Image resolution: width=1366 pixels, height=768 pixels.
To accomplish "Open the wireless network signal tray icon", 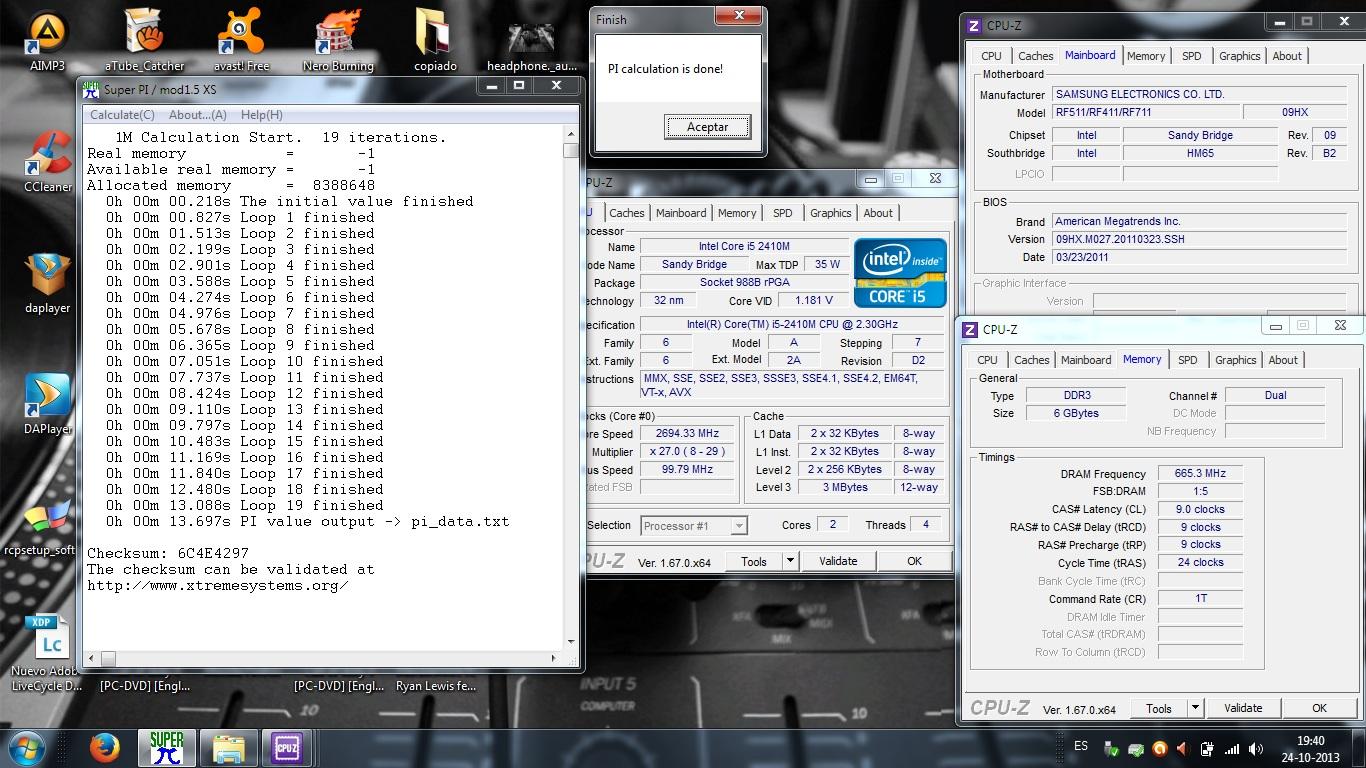I will click(x=1232, y=749).
